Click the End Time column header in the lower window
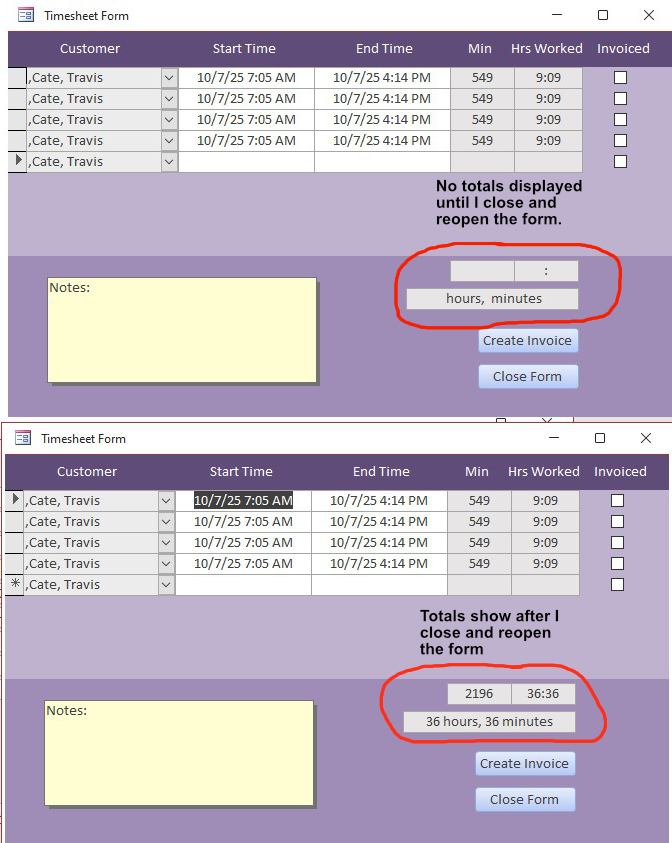 pos(381,471)
